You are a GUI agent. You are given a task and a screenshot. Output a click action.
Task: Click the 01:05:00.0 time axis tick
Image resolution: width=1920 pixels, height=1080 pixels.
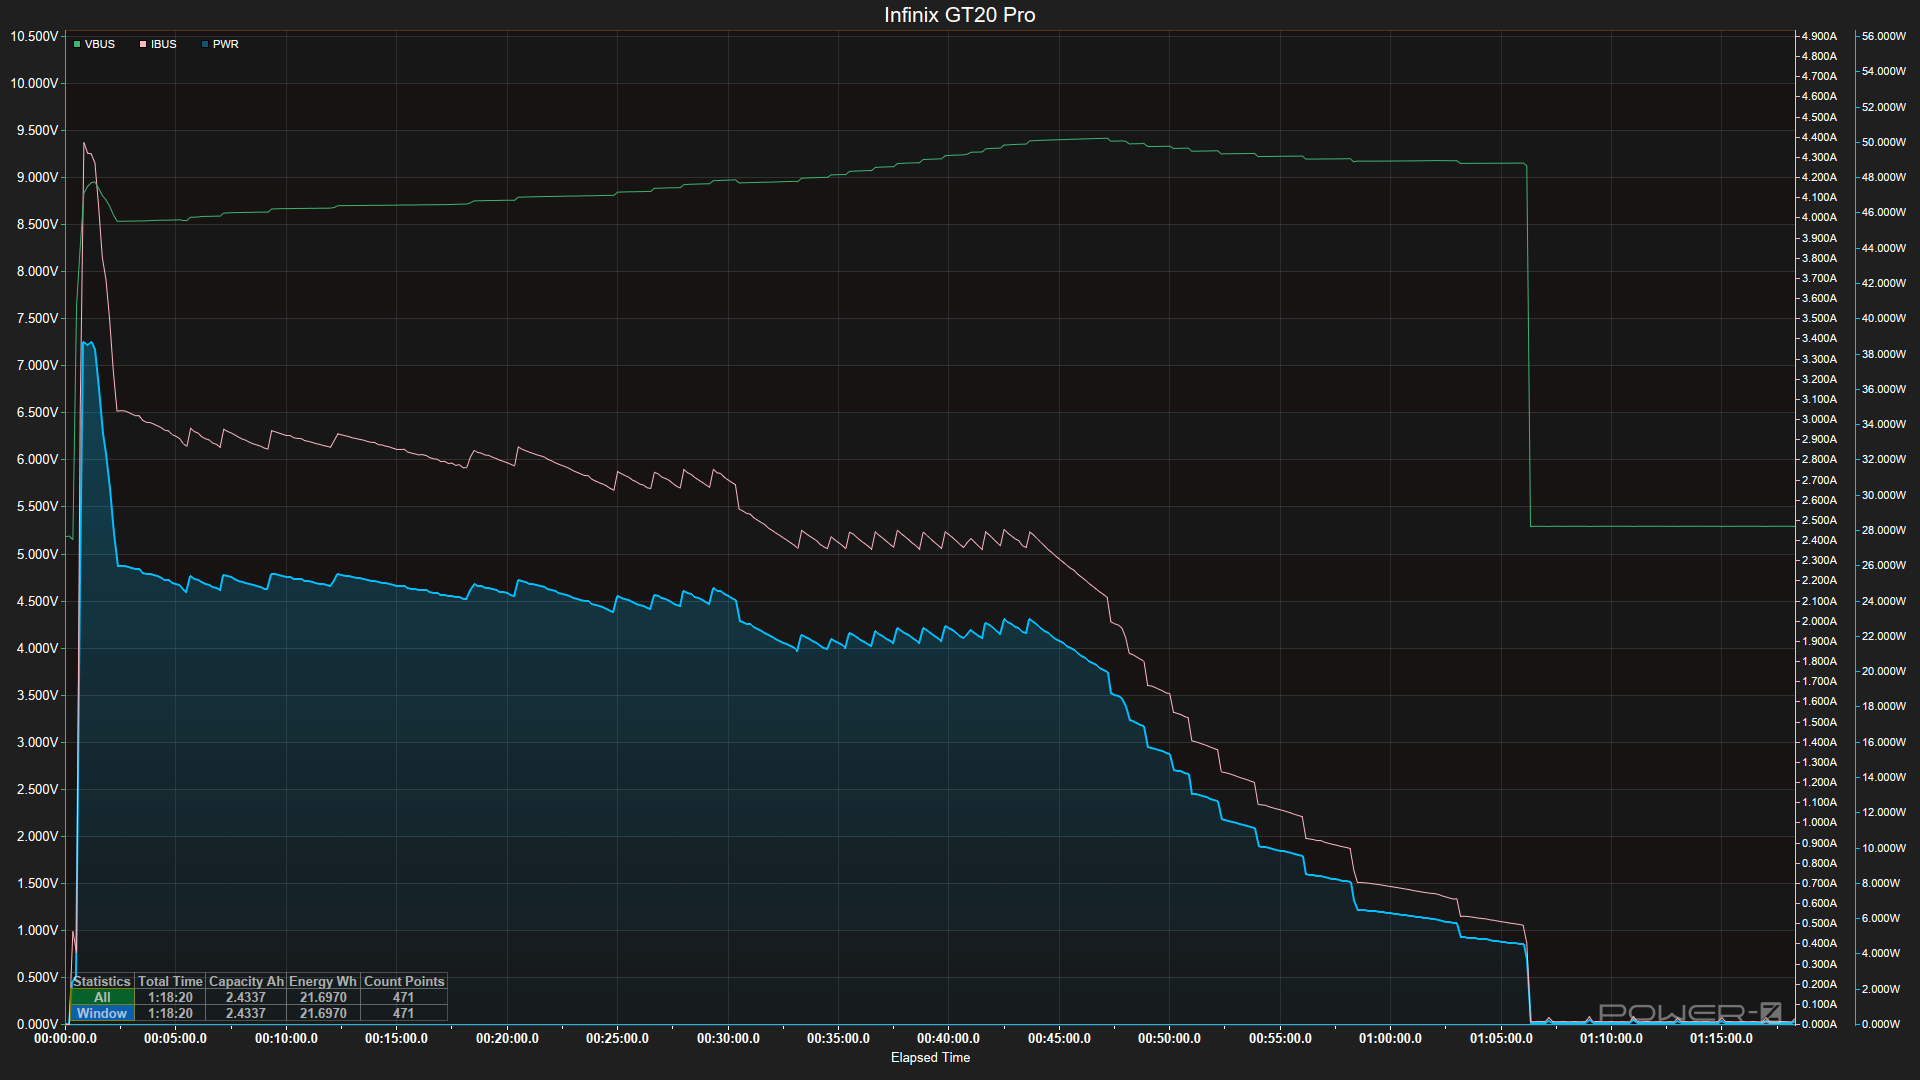pyautogui.click(x=1501, y=1038)
